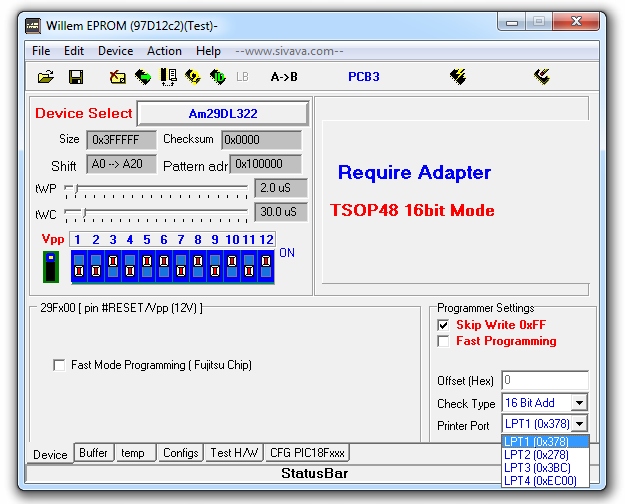Image resolution: width=626 pixels, height=504 pixels.
Task: Toggle DIP switch 9
Action: [x=215, y=266]
